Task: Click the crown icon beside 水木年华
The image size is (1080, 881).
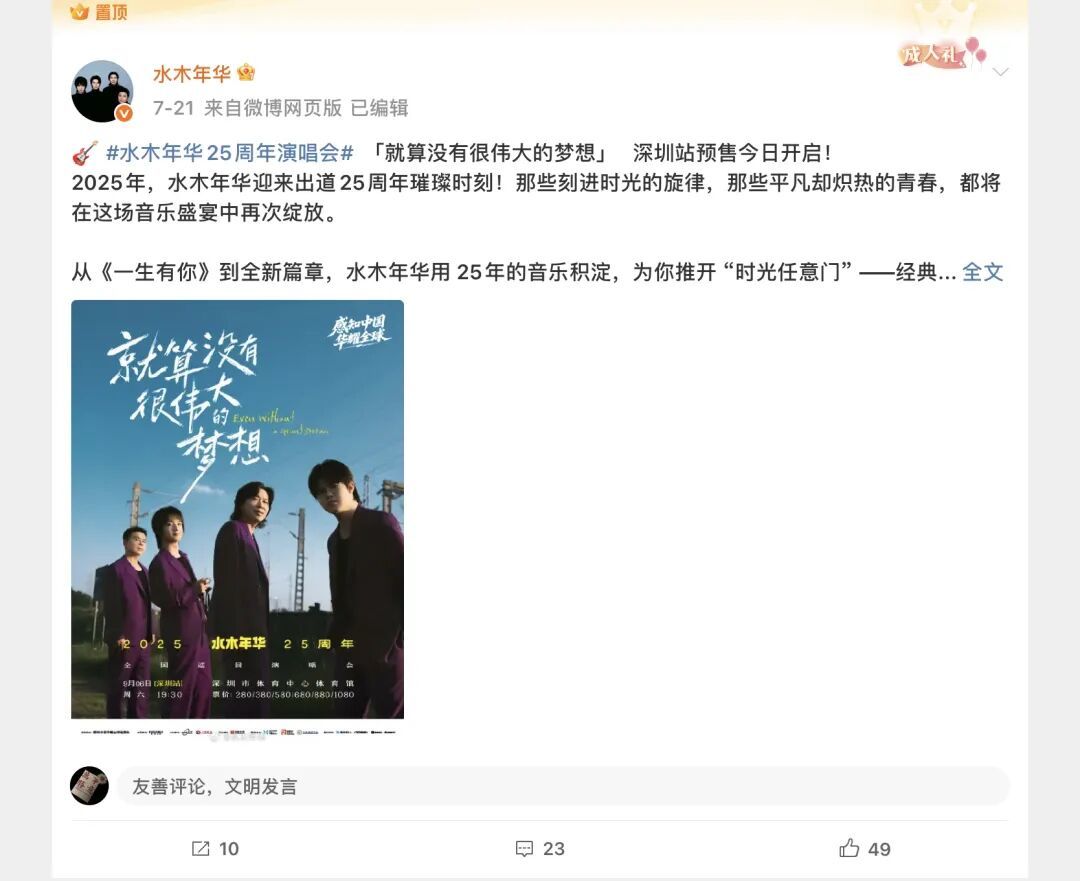Action: (x=246, y=72)
